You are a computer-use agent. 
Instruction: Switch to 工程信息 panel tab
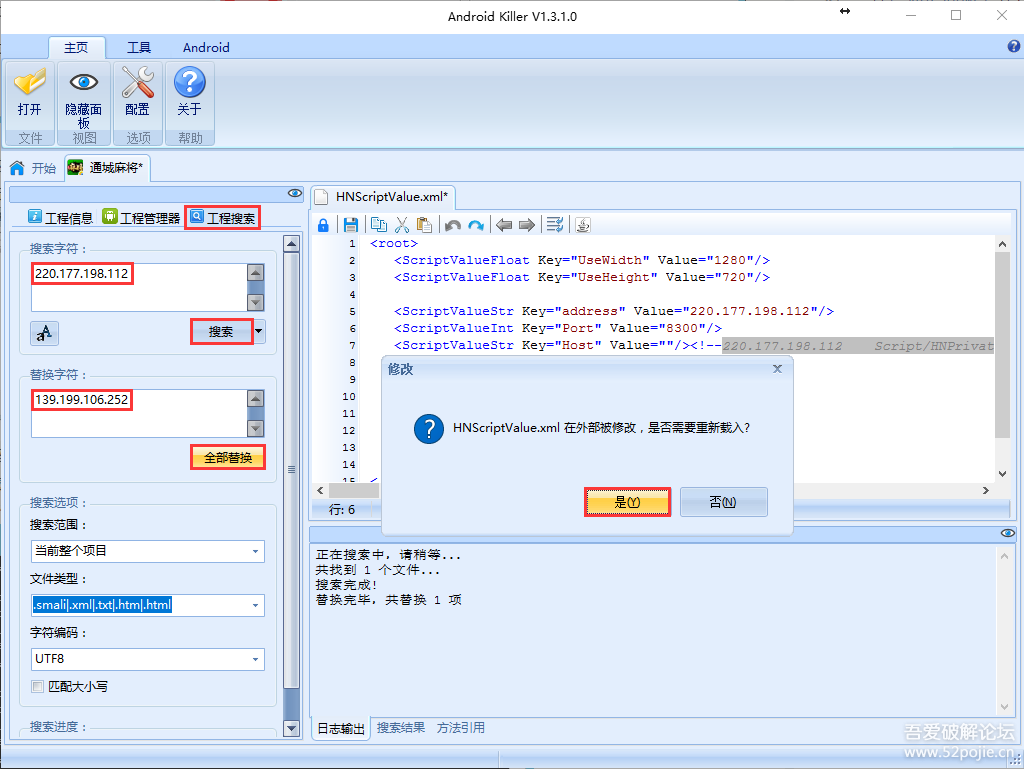coord(61,218)
